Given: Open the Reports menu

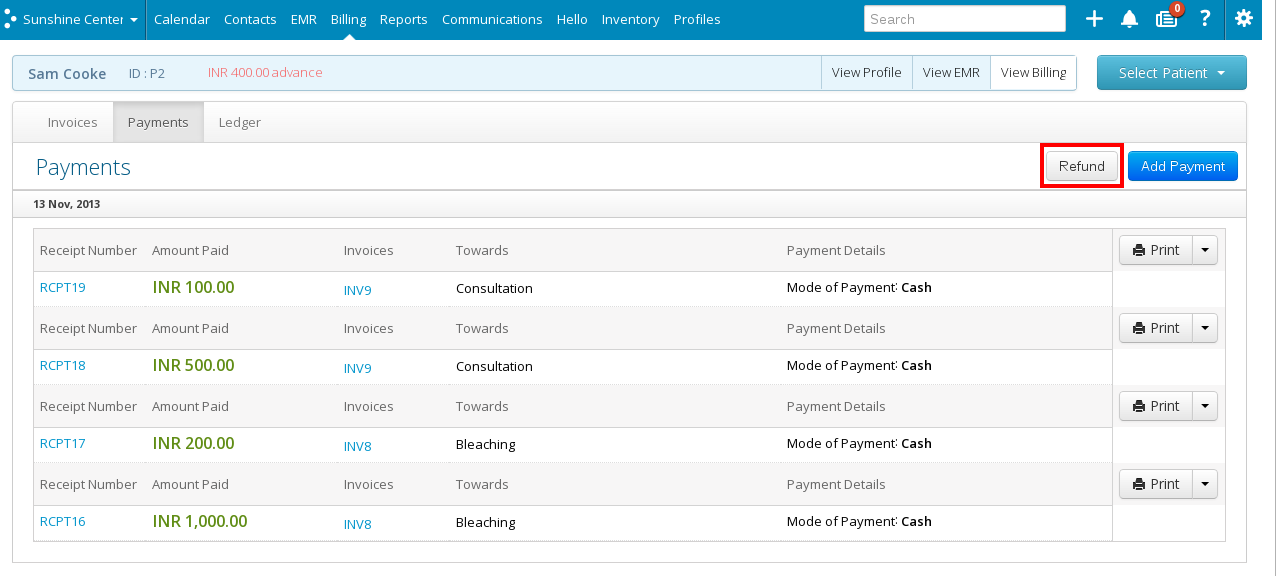Looking at the screenshot, I should coord(404,19).
